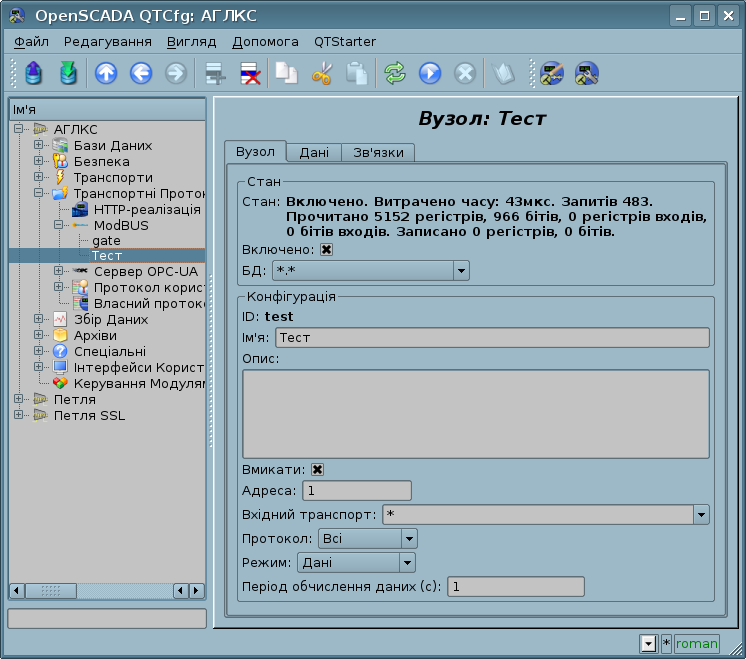Screen dimensions: 746x659
Task: Click the tree scrollbar rightmost arrow
Action: click(196, 591)
